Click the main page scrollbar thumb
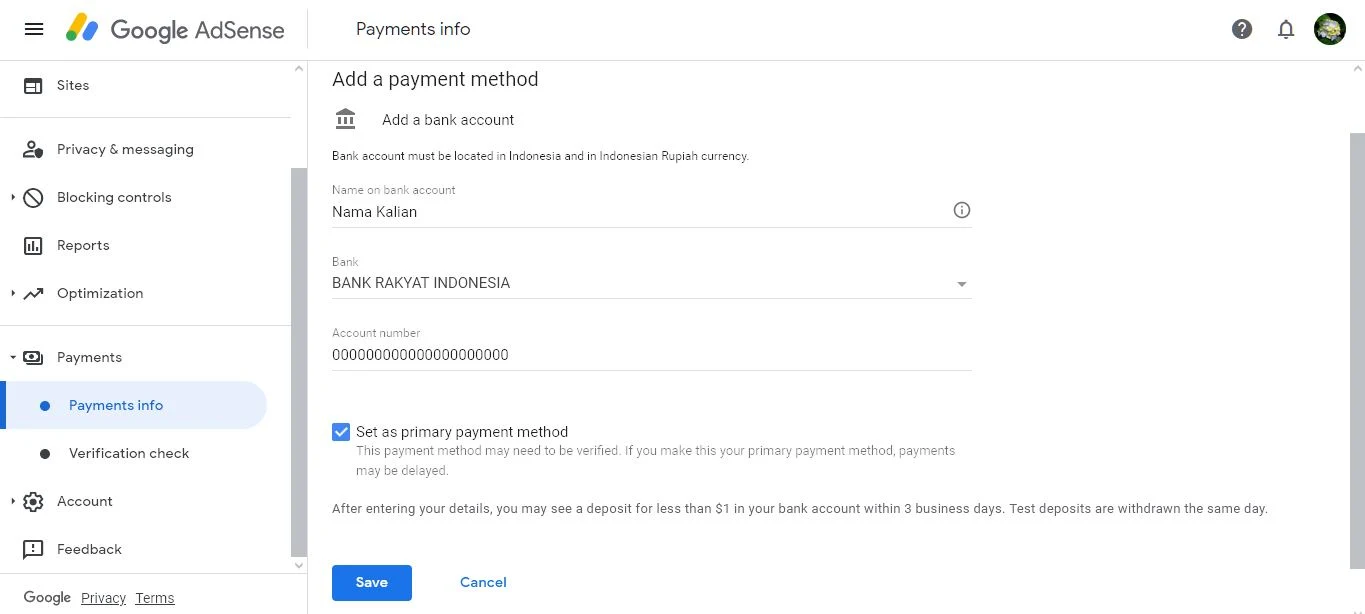Image resolution: width=1365 pixels, height=614 pixels. coord(1357,350)
